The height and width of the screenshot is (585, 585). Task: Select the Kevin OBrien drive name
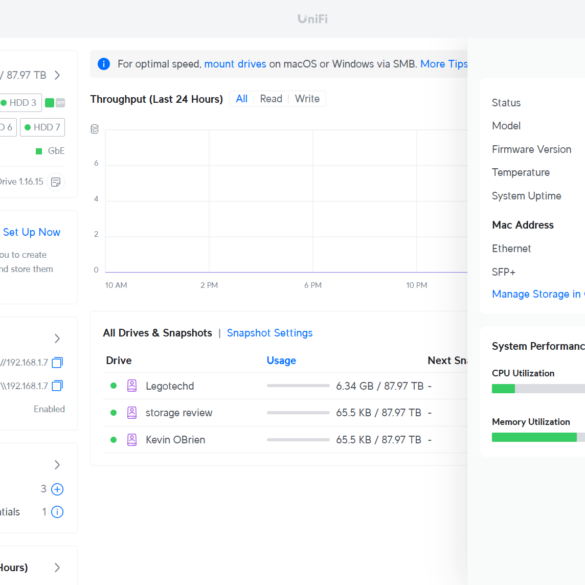point(175,440)
